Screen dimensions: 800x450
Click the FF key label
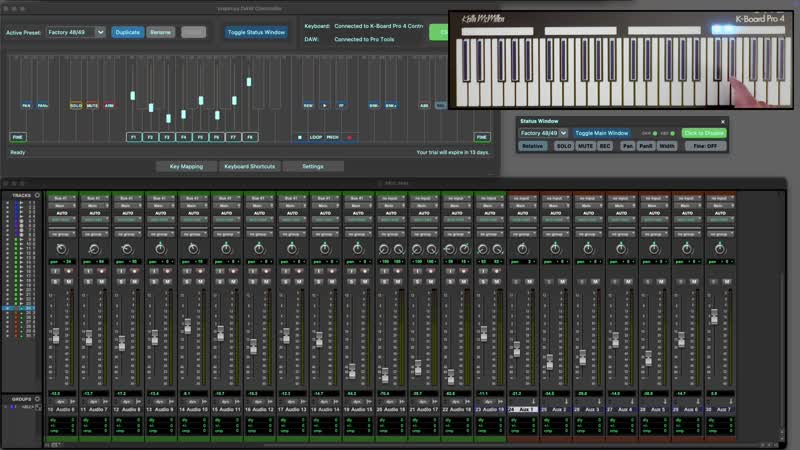tap(341, 106)
